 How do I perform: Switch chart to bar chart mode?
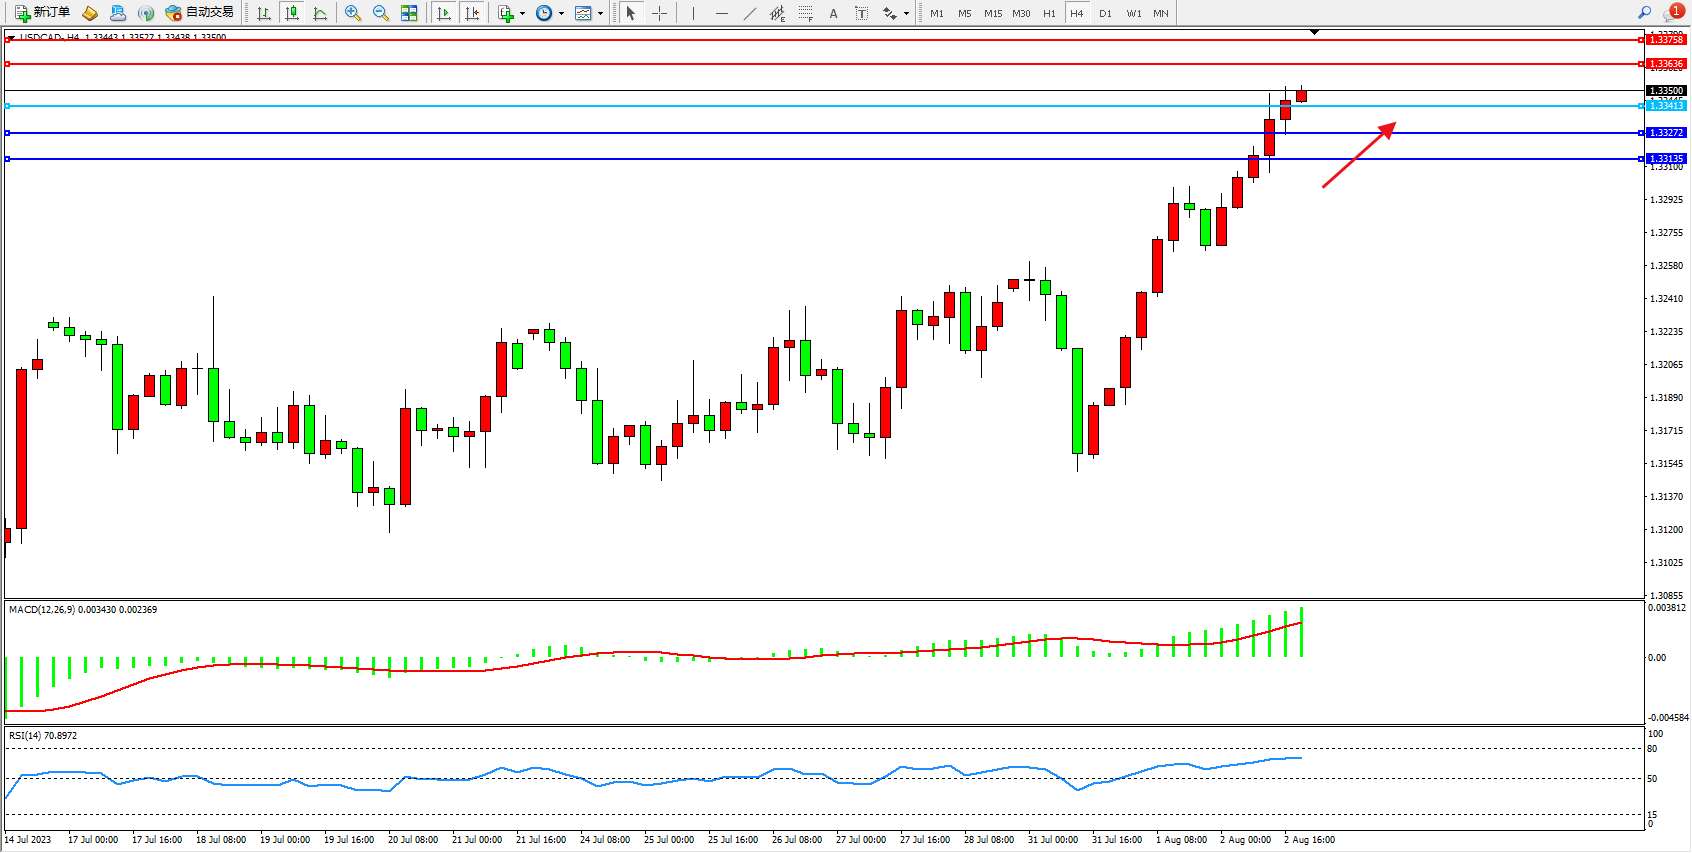pyautogui.click(x=264, y=13)
